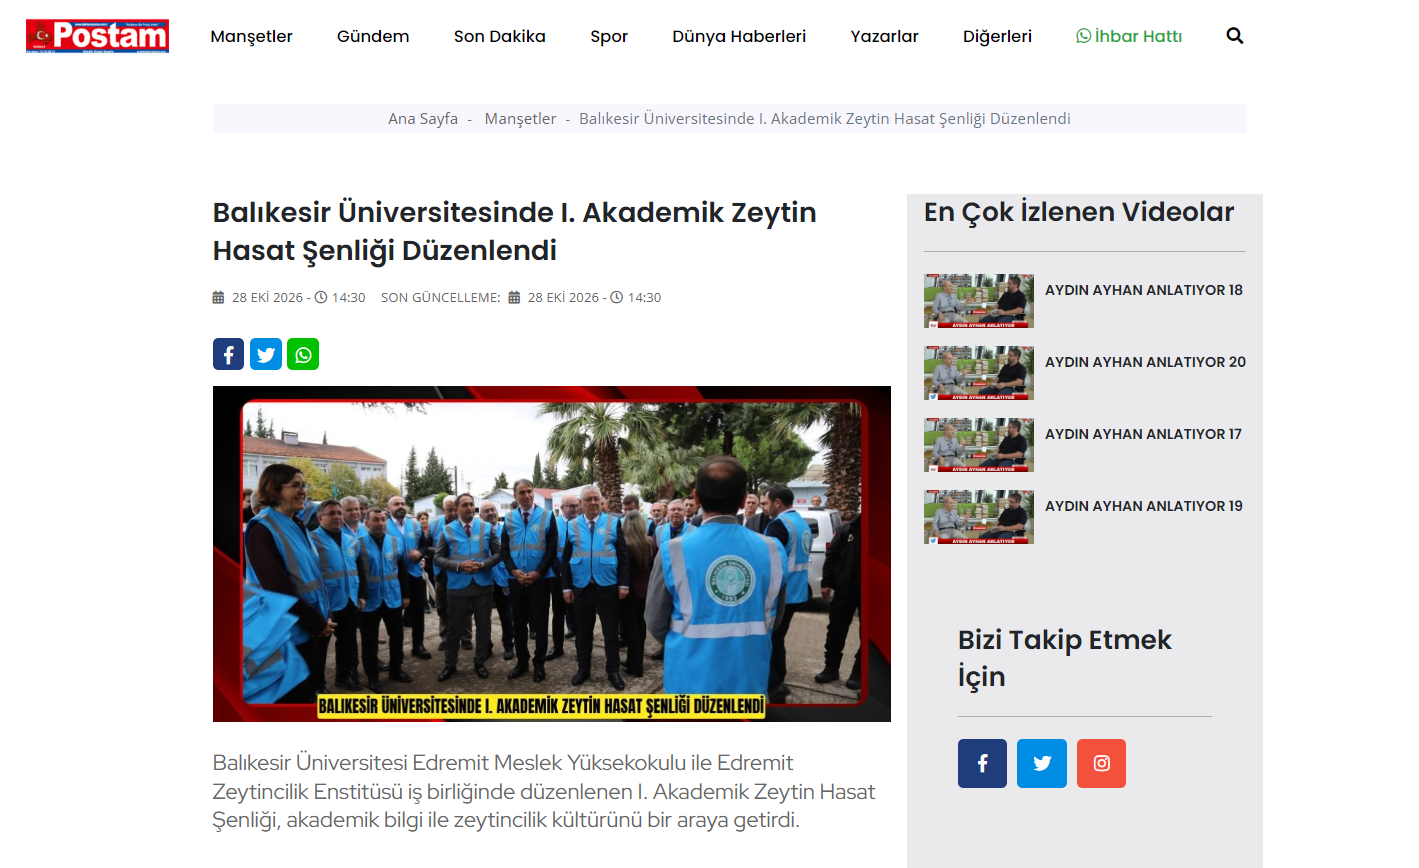Open AYDIN AYHAN ANLATIYOR 19 video title
The height and width of the screenshot is (868, 1419).
click(1144, 506)
